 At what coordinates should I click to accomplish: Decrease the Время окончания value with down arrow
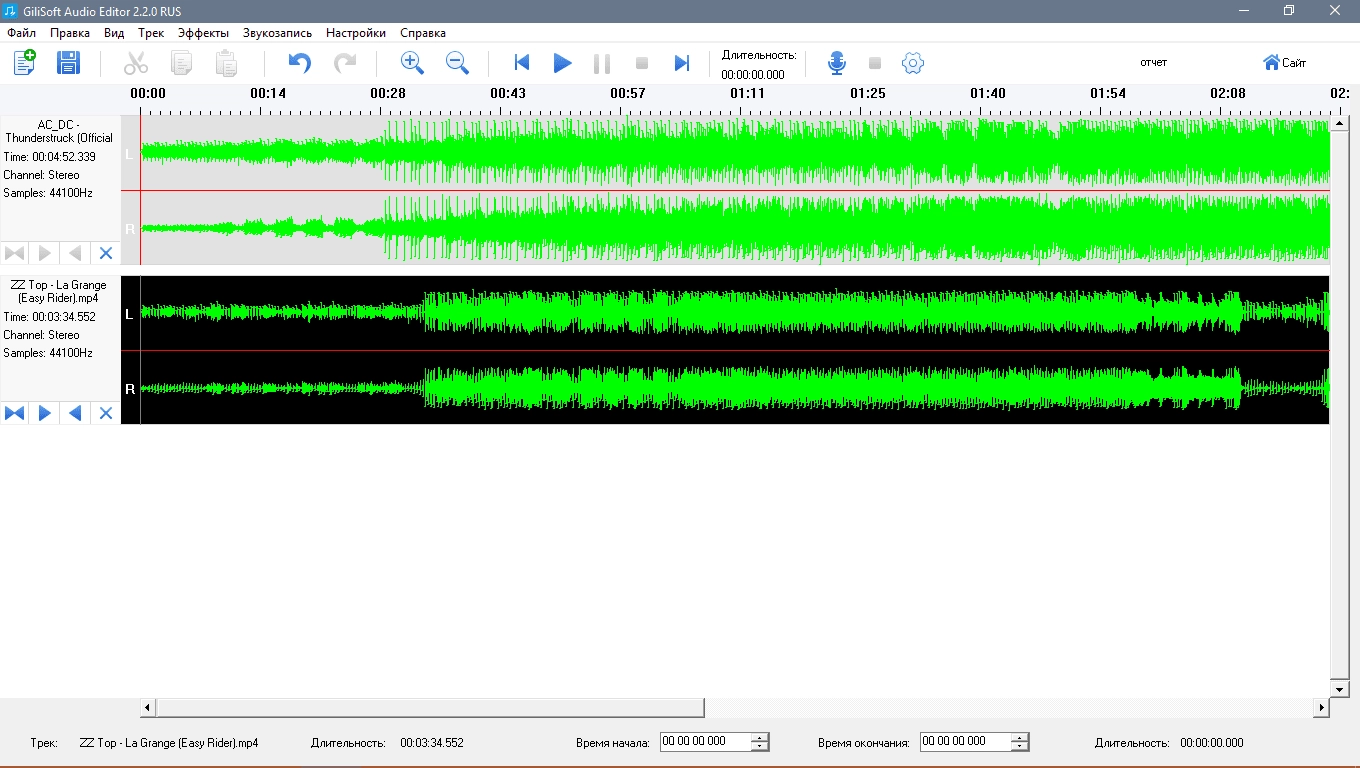click(x=1020, y=747)
